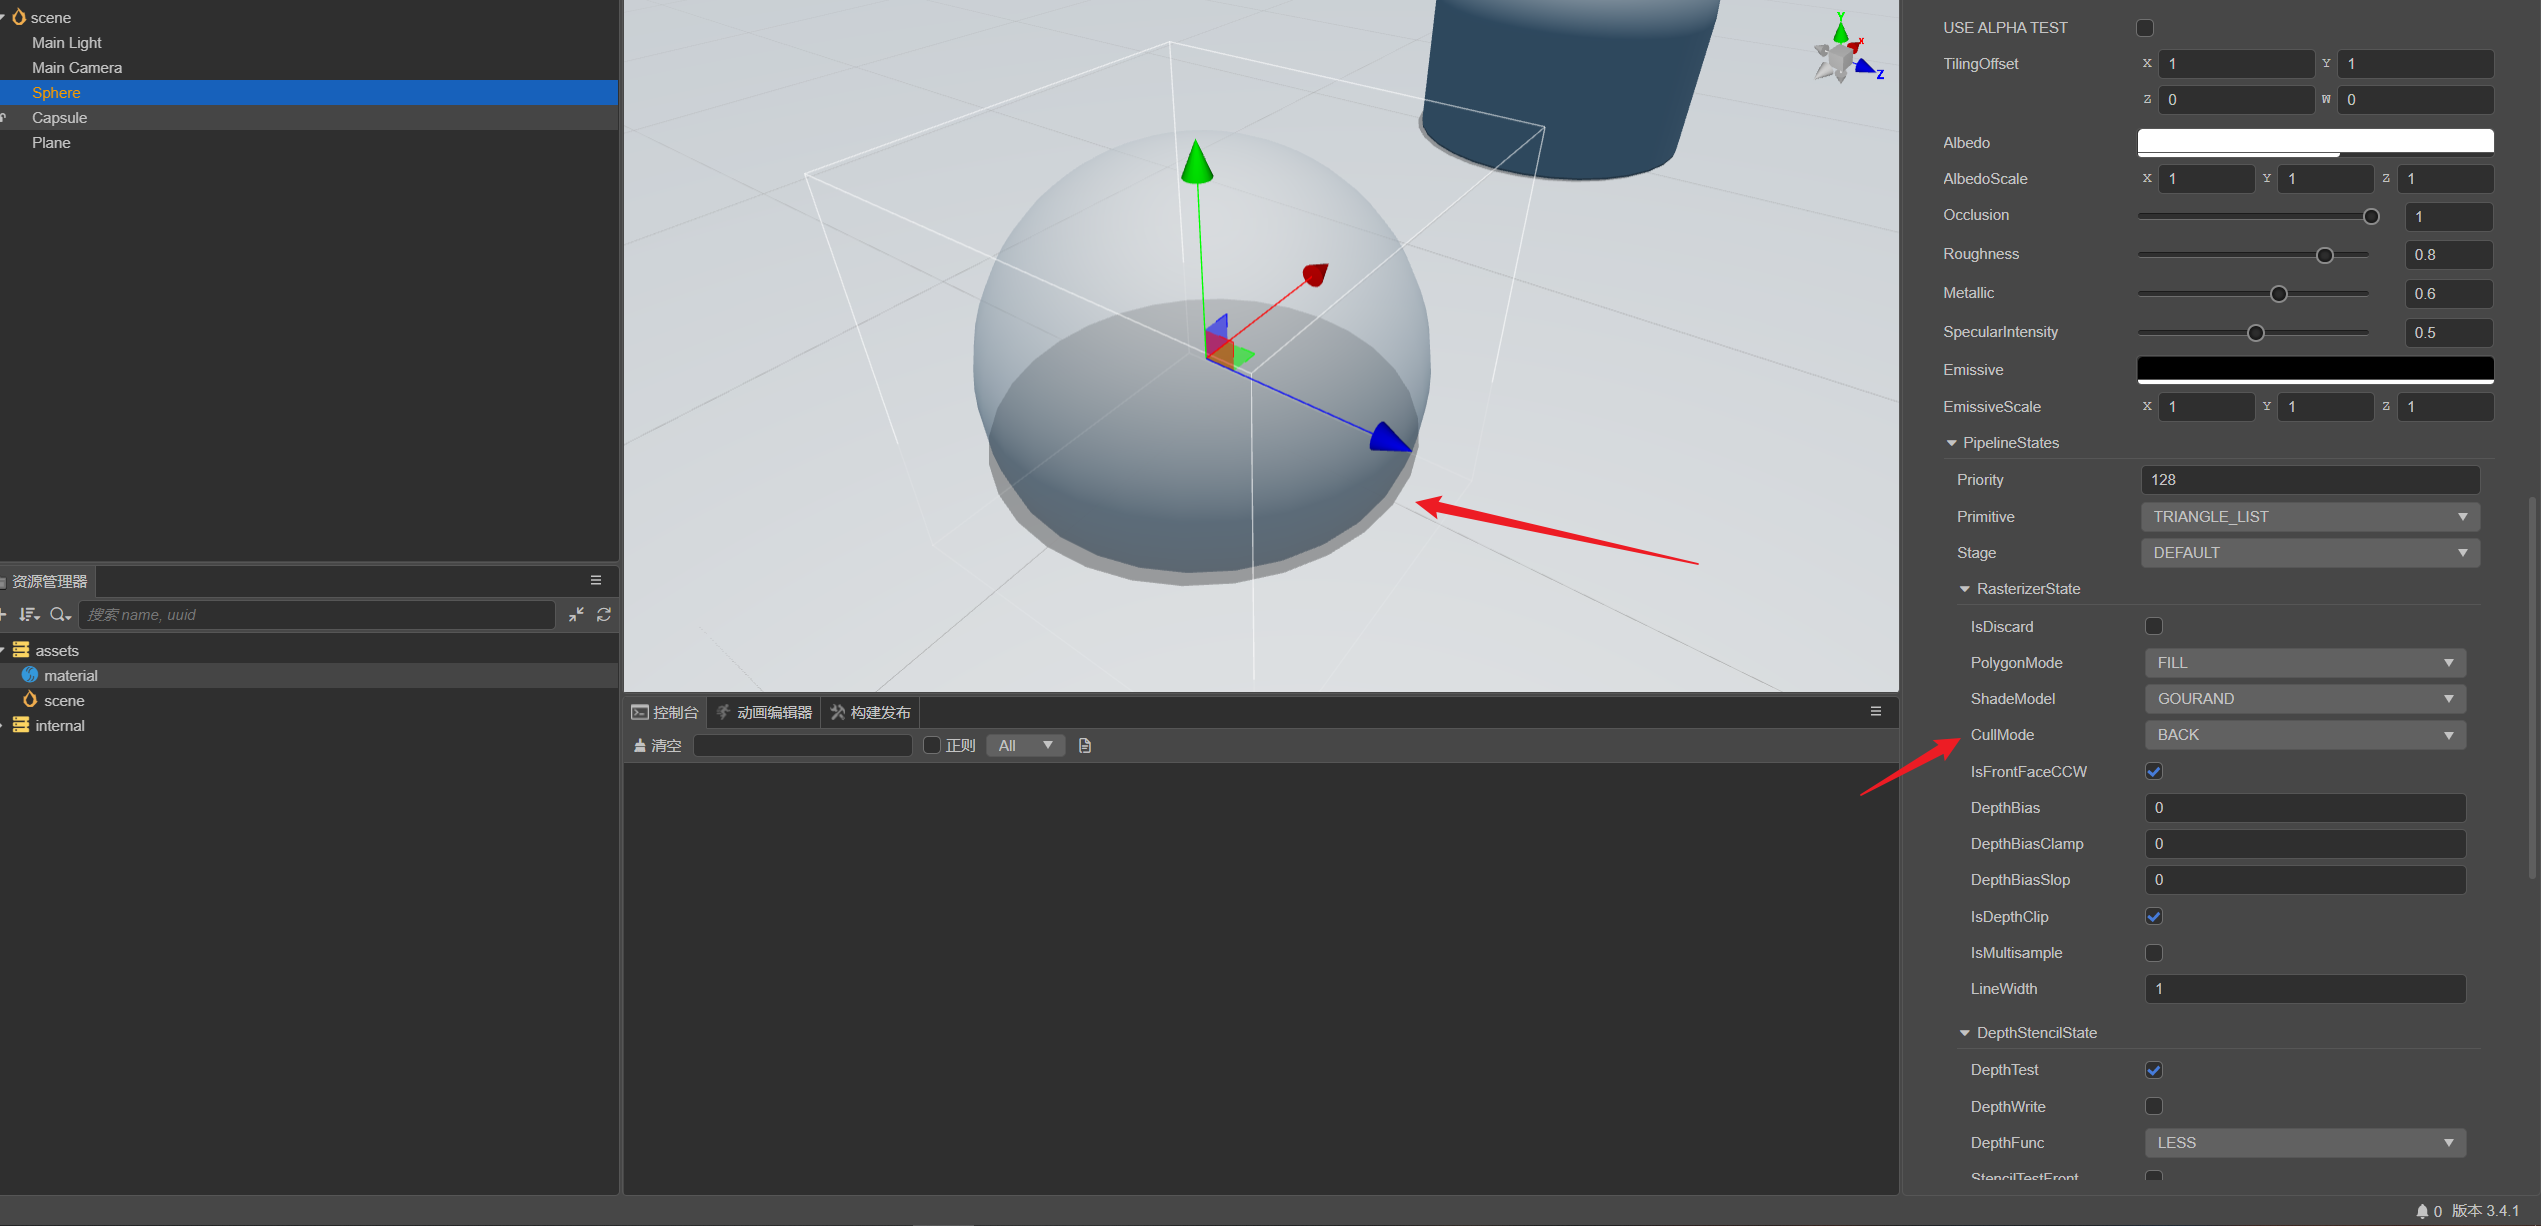The width and height of the screenshot is (2541, 1226).
Task: Click the asset sort order icon
Action: [28, 615]
